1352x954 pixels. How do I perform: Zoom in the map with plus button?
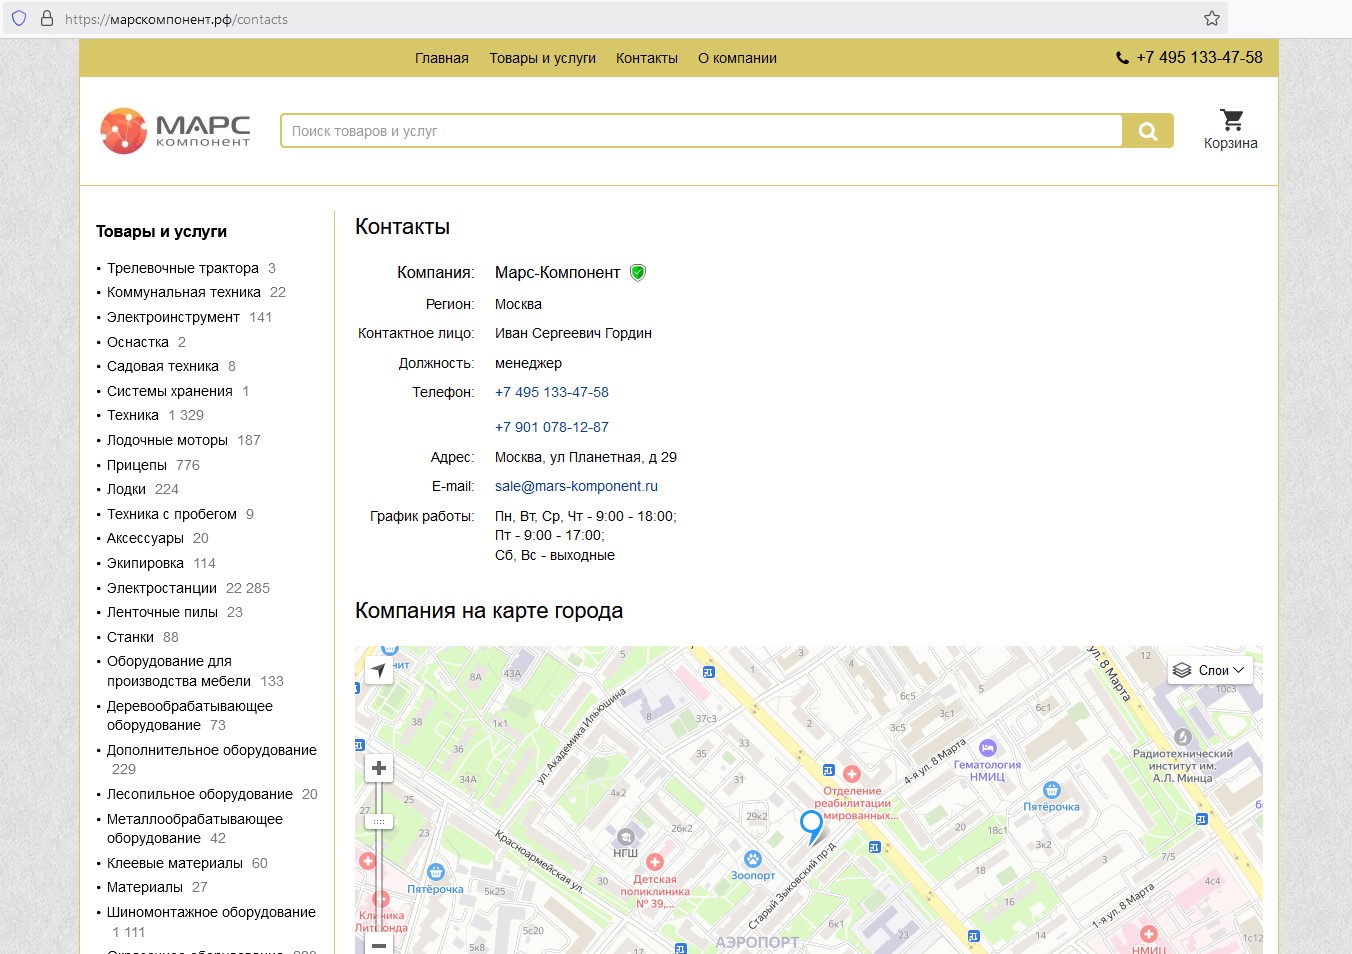tap(379, 768)
